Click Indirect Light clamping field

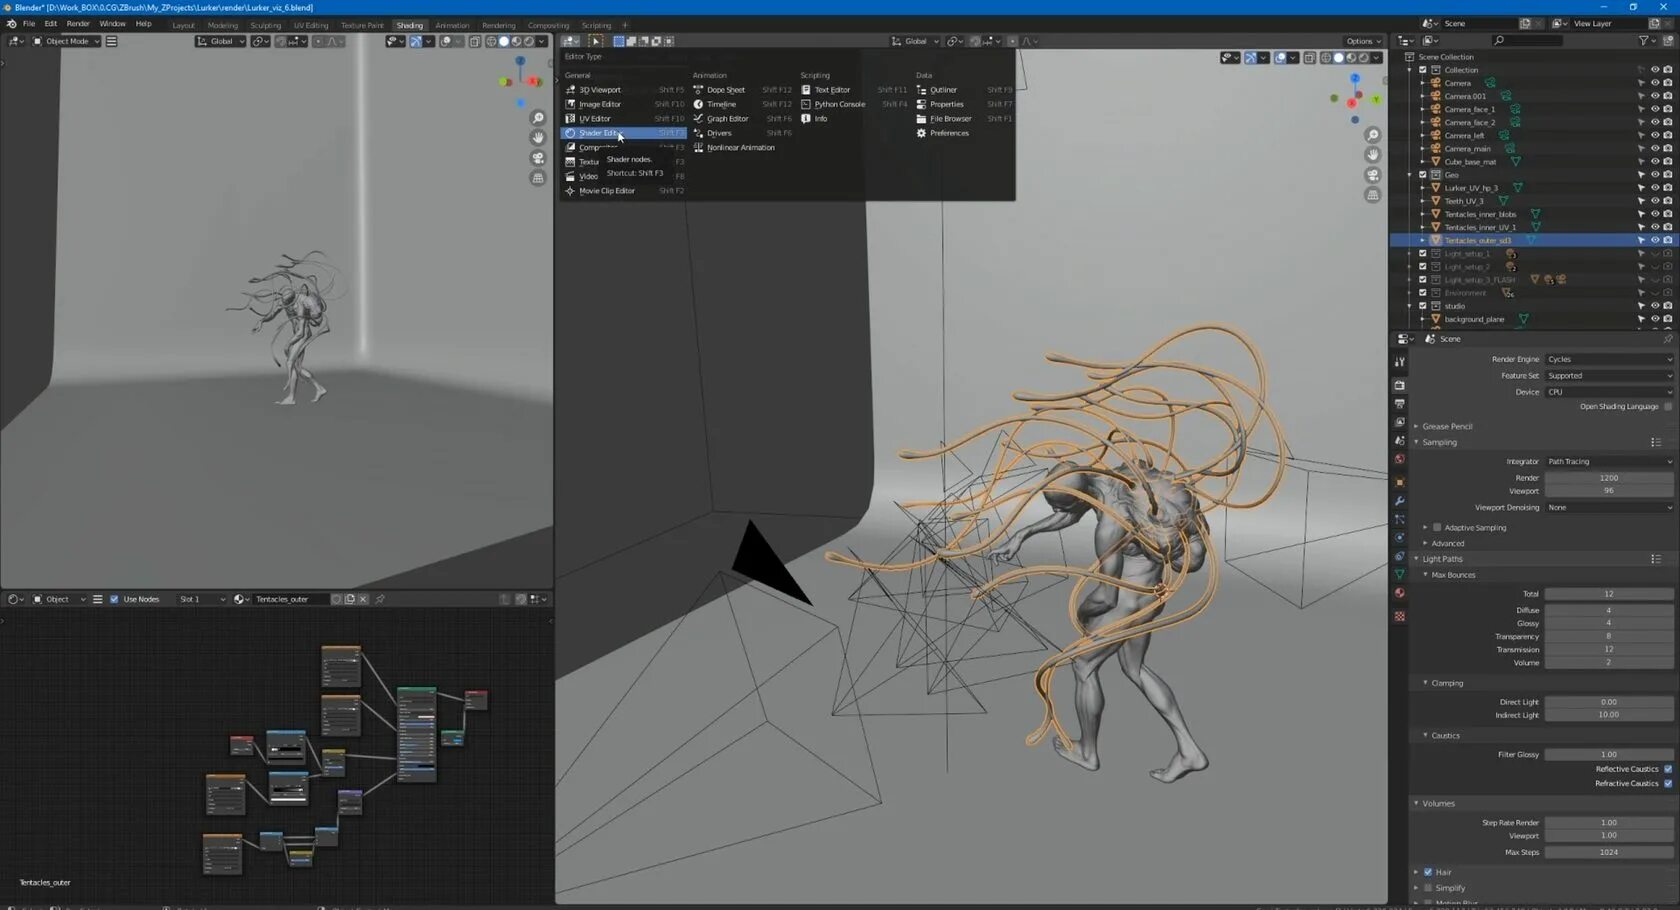pos(1608,715)
